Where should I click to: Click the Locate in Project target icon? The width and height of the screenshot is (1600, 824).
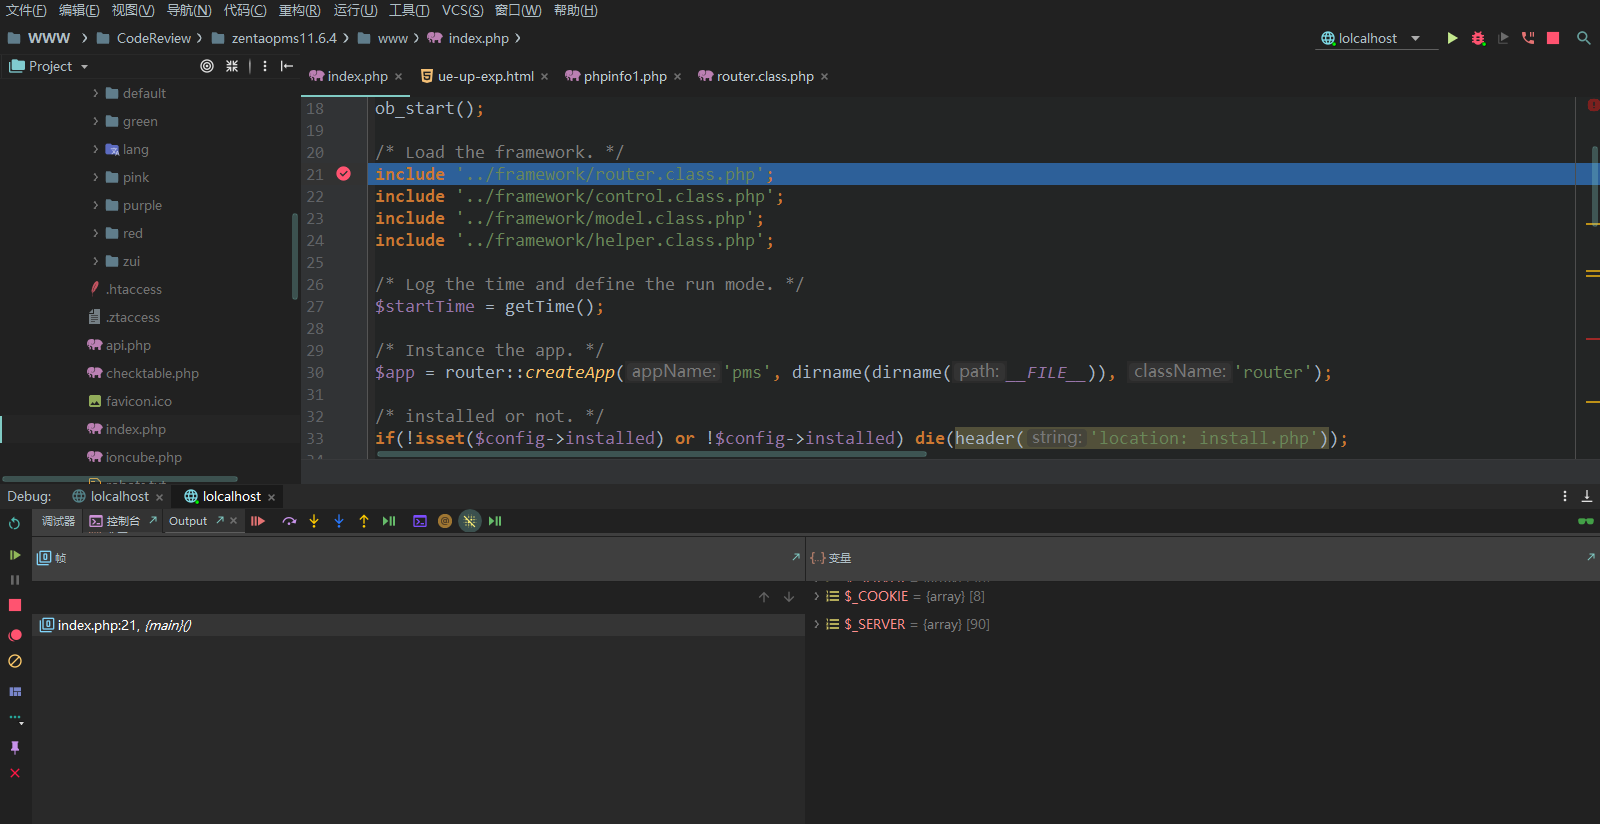pos(207,66)
